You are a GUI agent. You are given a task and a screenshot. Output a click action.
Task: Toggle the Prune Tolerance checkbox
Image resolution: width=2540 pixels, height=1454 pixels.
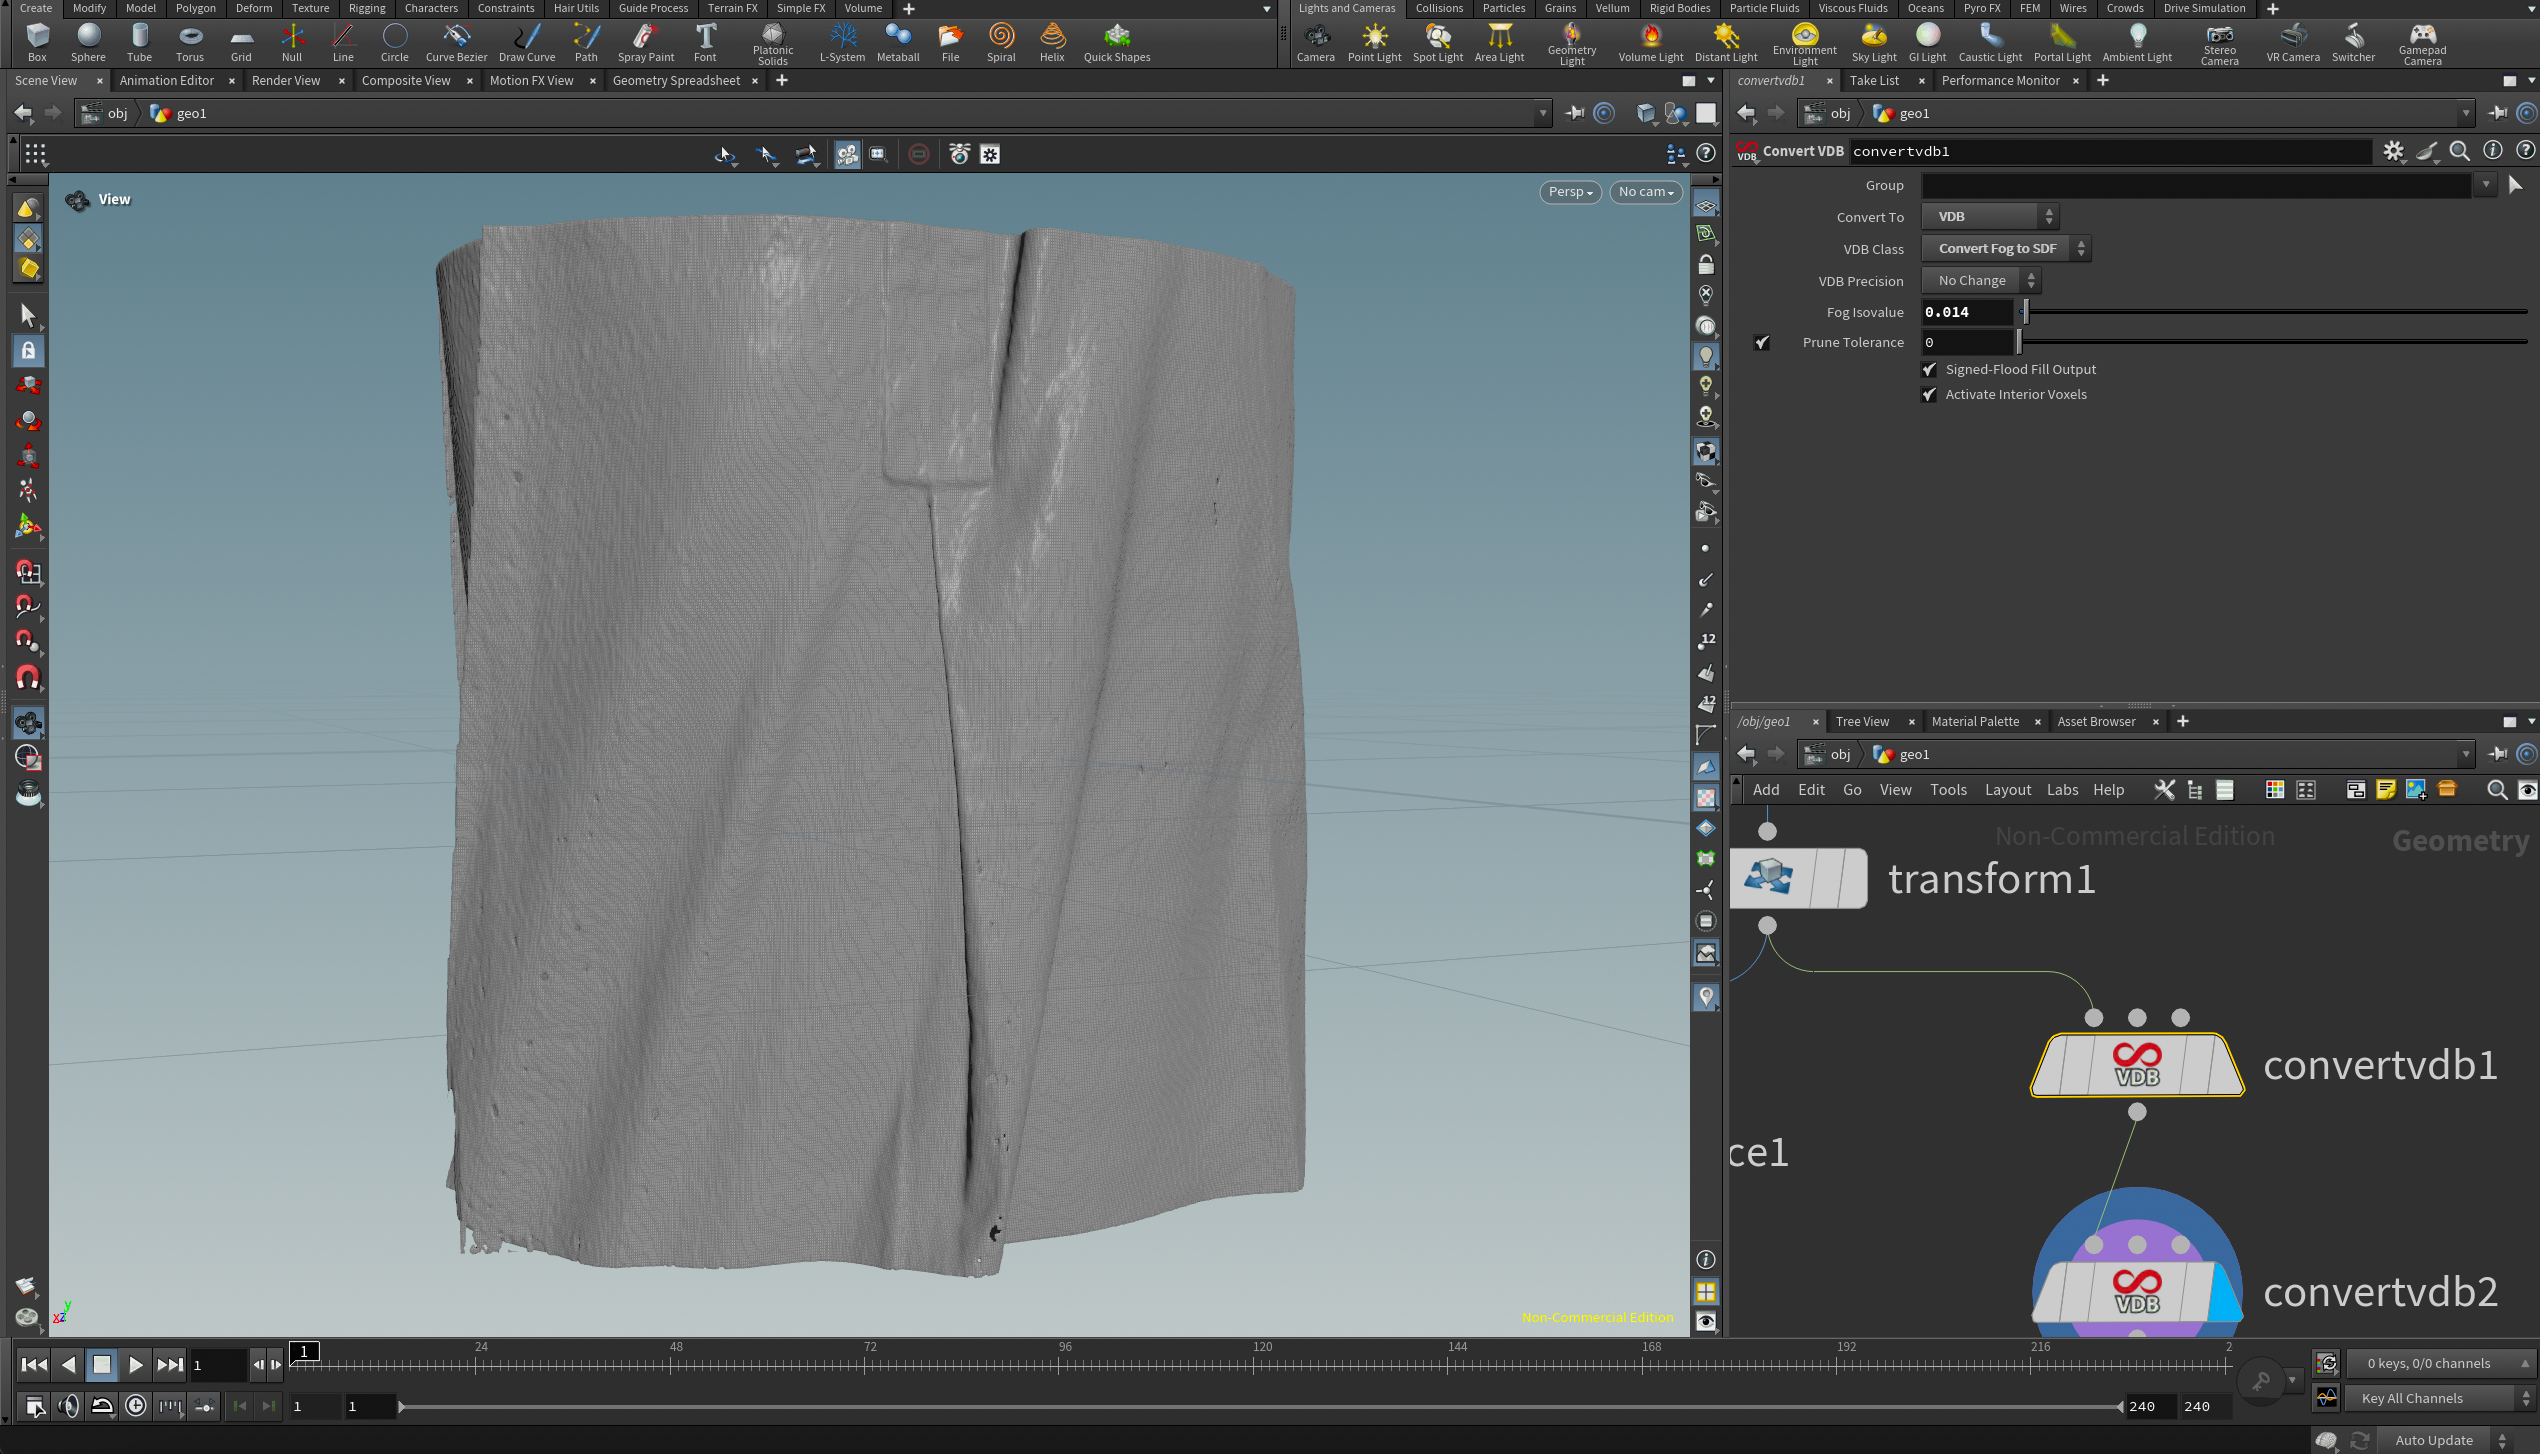point(1762,343)
